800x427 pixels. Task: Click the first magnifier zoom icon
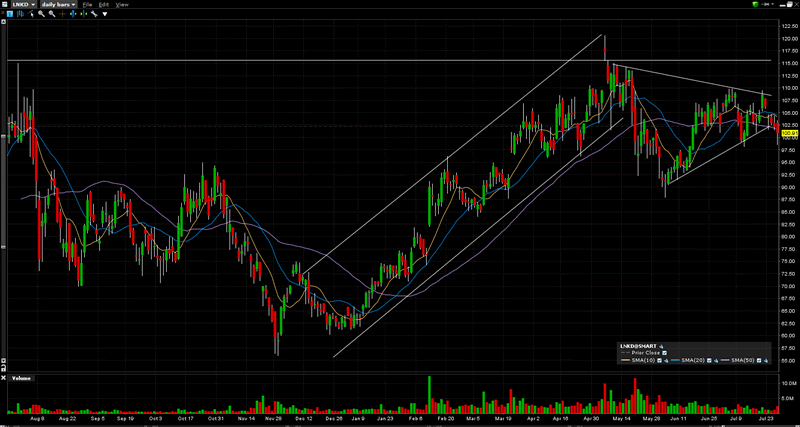point(41,14)
